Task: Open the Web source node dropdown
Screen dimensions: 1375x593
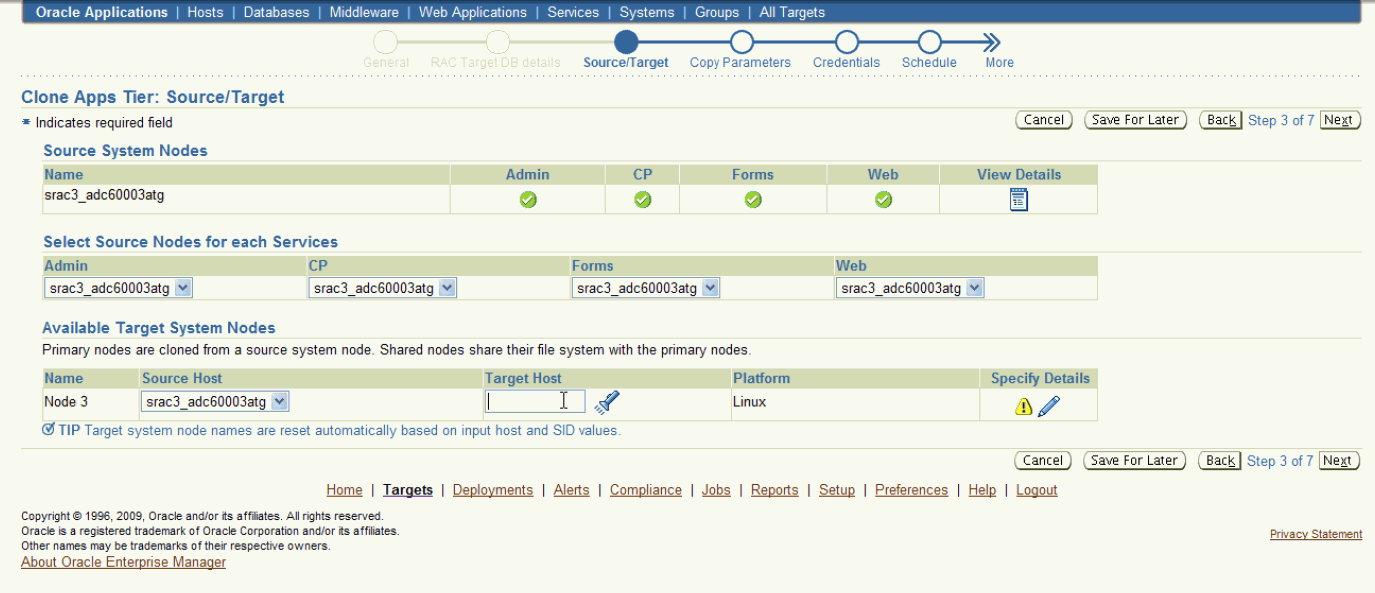Action: [910, 288]
